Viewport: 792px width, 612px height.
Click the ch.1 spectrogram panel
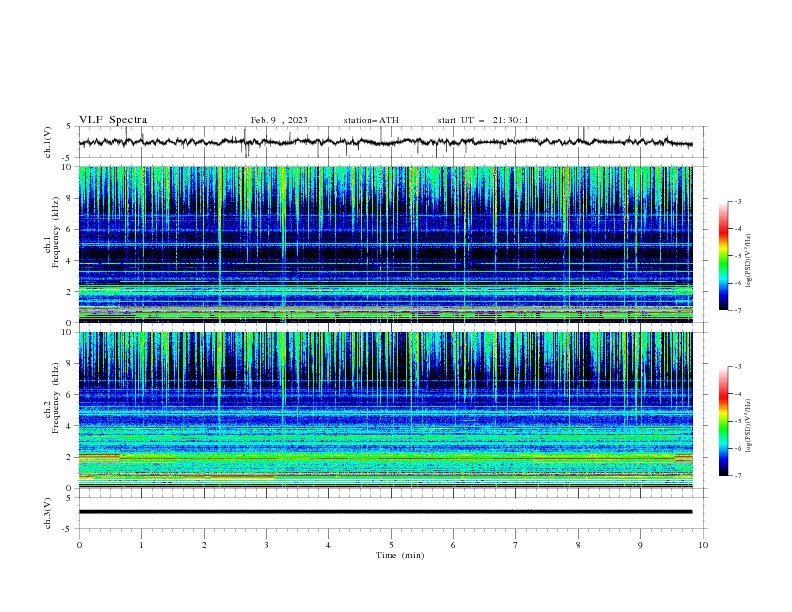pos(385,244)
